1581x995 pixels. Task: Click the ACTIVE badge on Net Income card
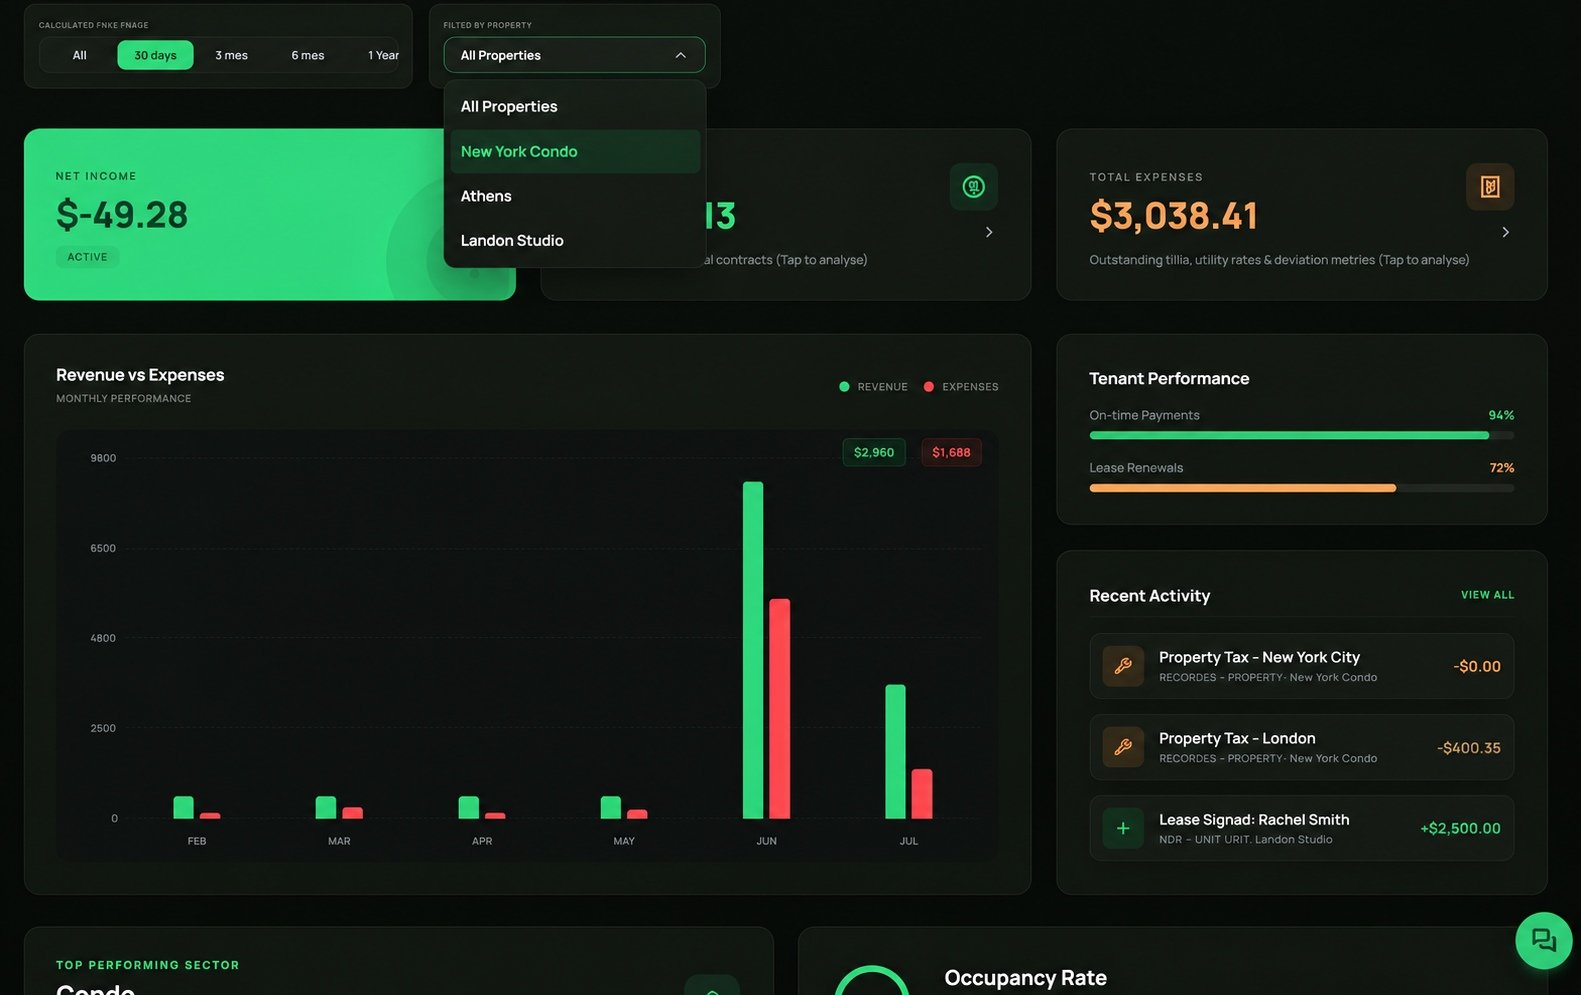[87, 257]
